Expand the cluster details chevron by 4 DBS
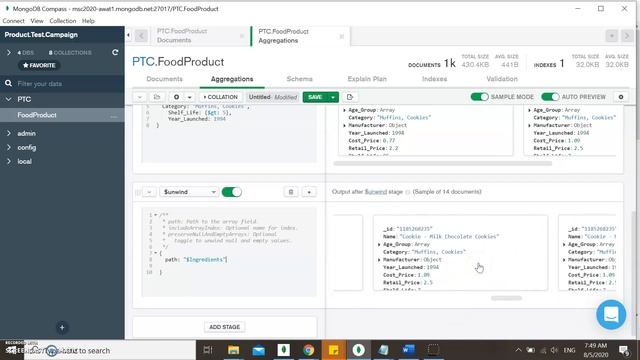This screenshot has width=640, height=360. [9, 53]
